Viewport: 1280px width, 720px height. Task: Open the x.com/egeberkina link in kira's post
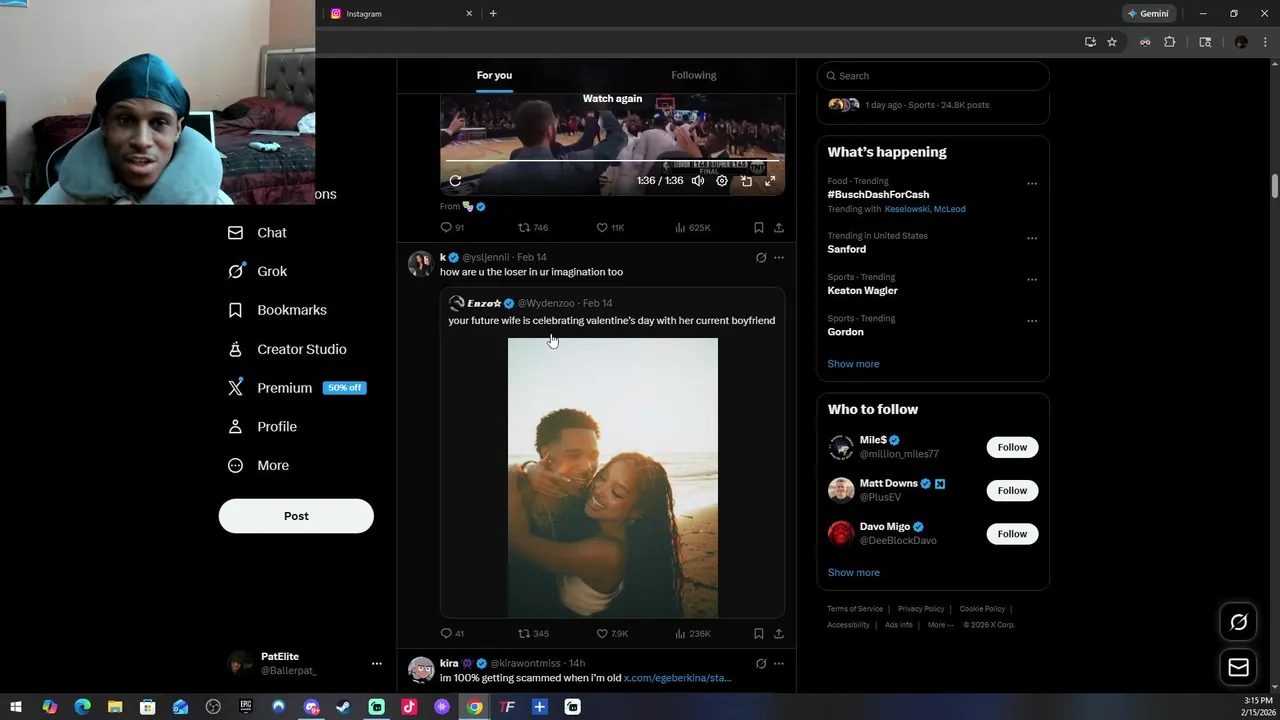click(x=677, y=678)
